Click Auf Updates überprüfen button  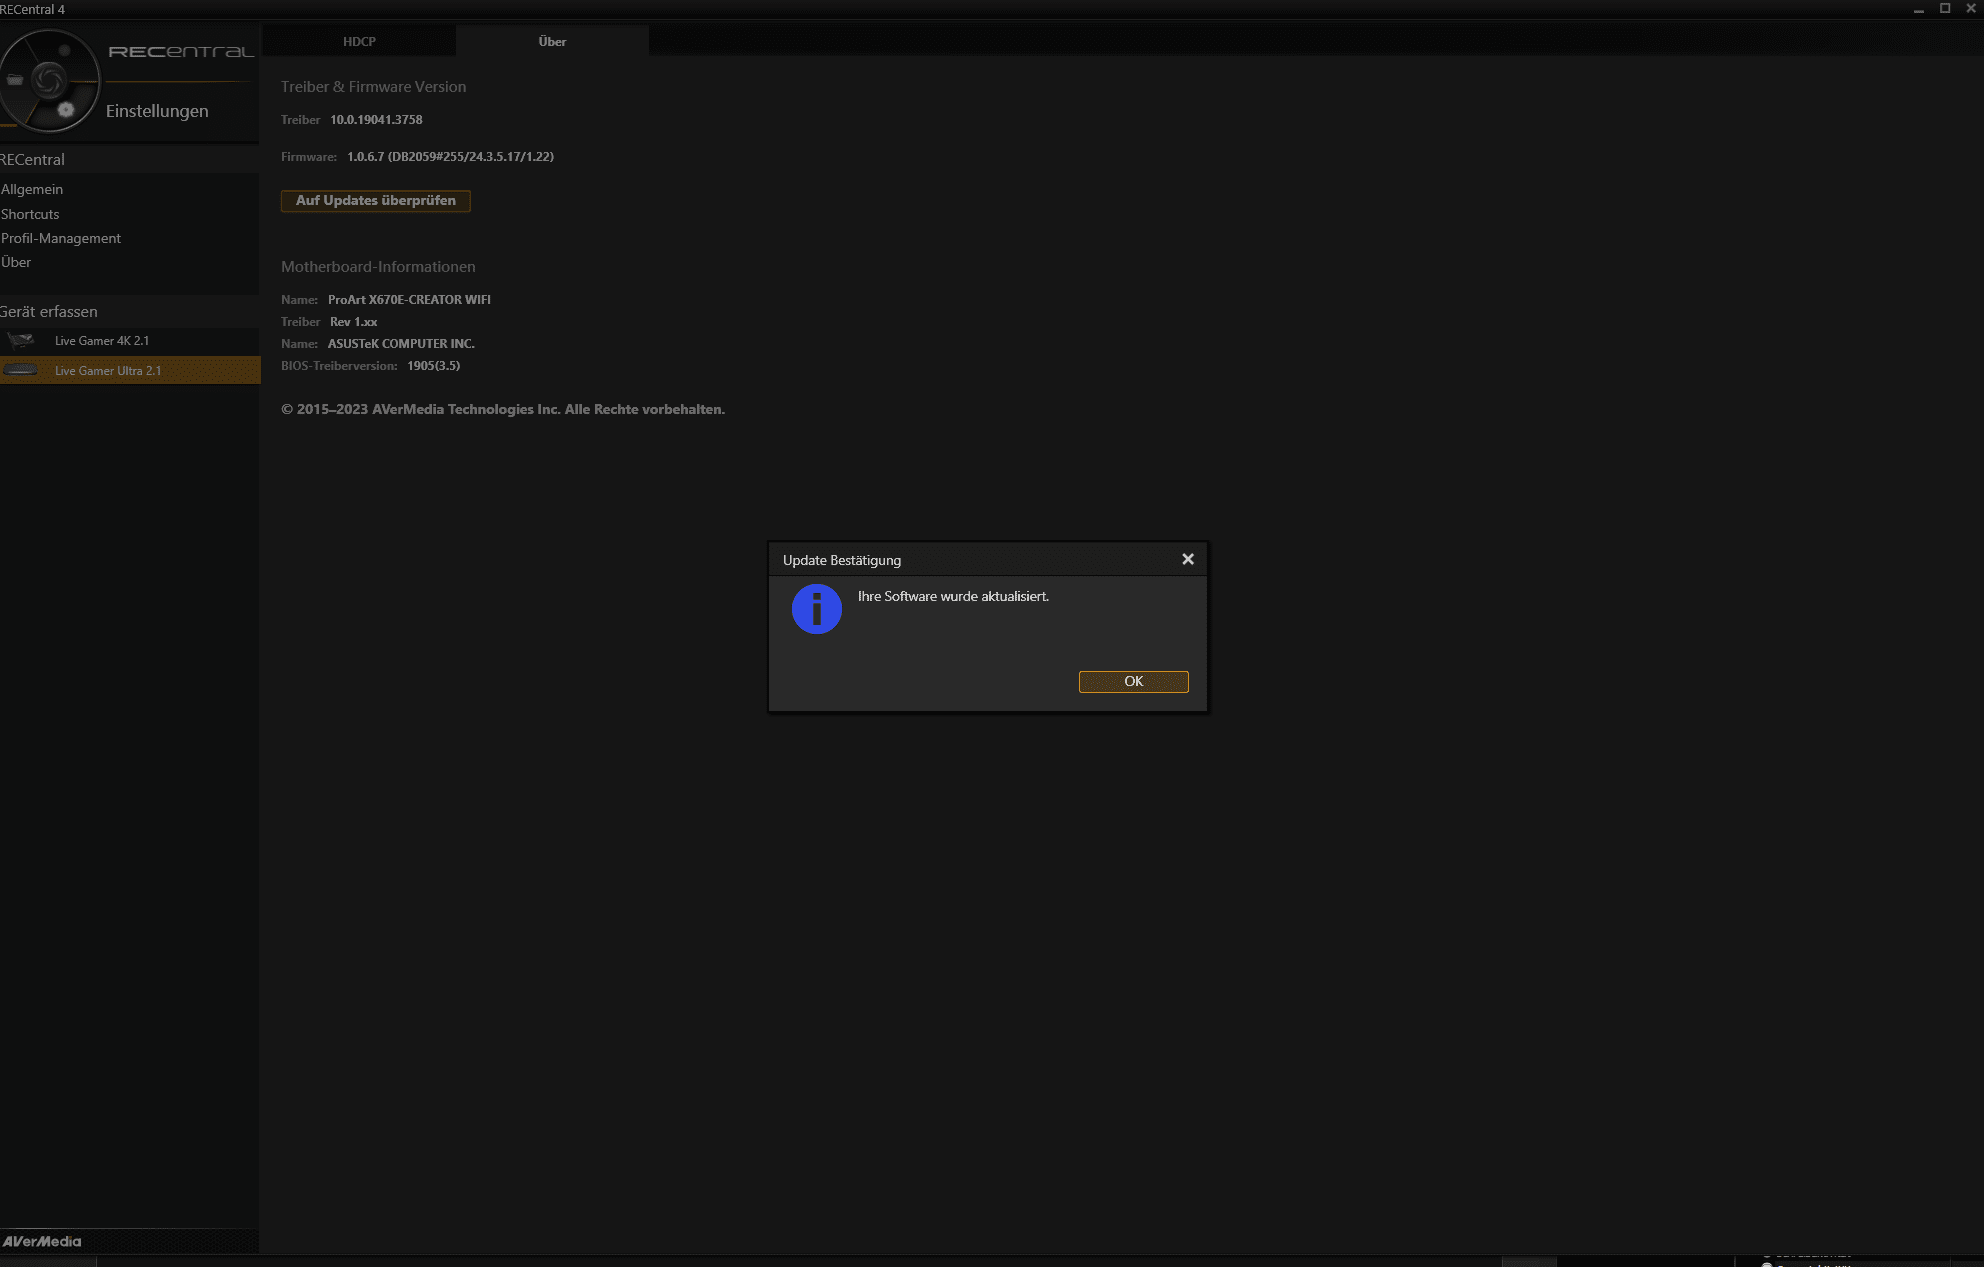(x=375, y=200)
